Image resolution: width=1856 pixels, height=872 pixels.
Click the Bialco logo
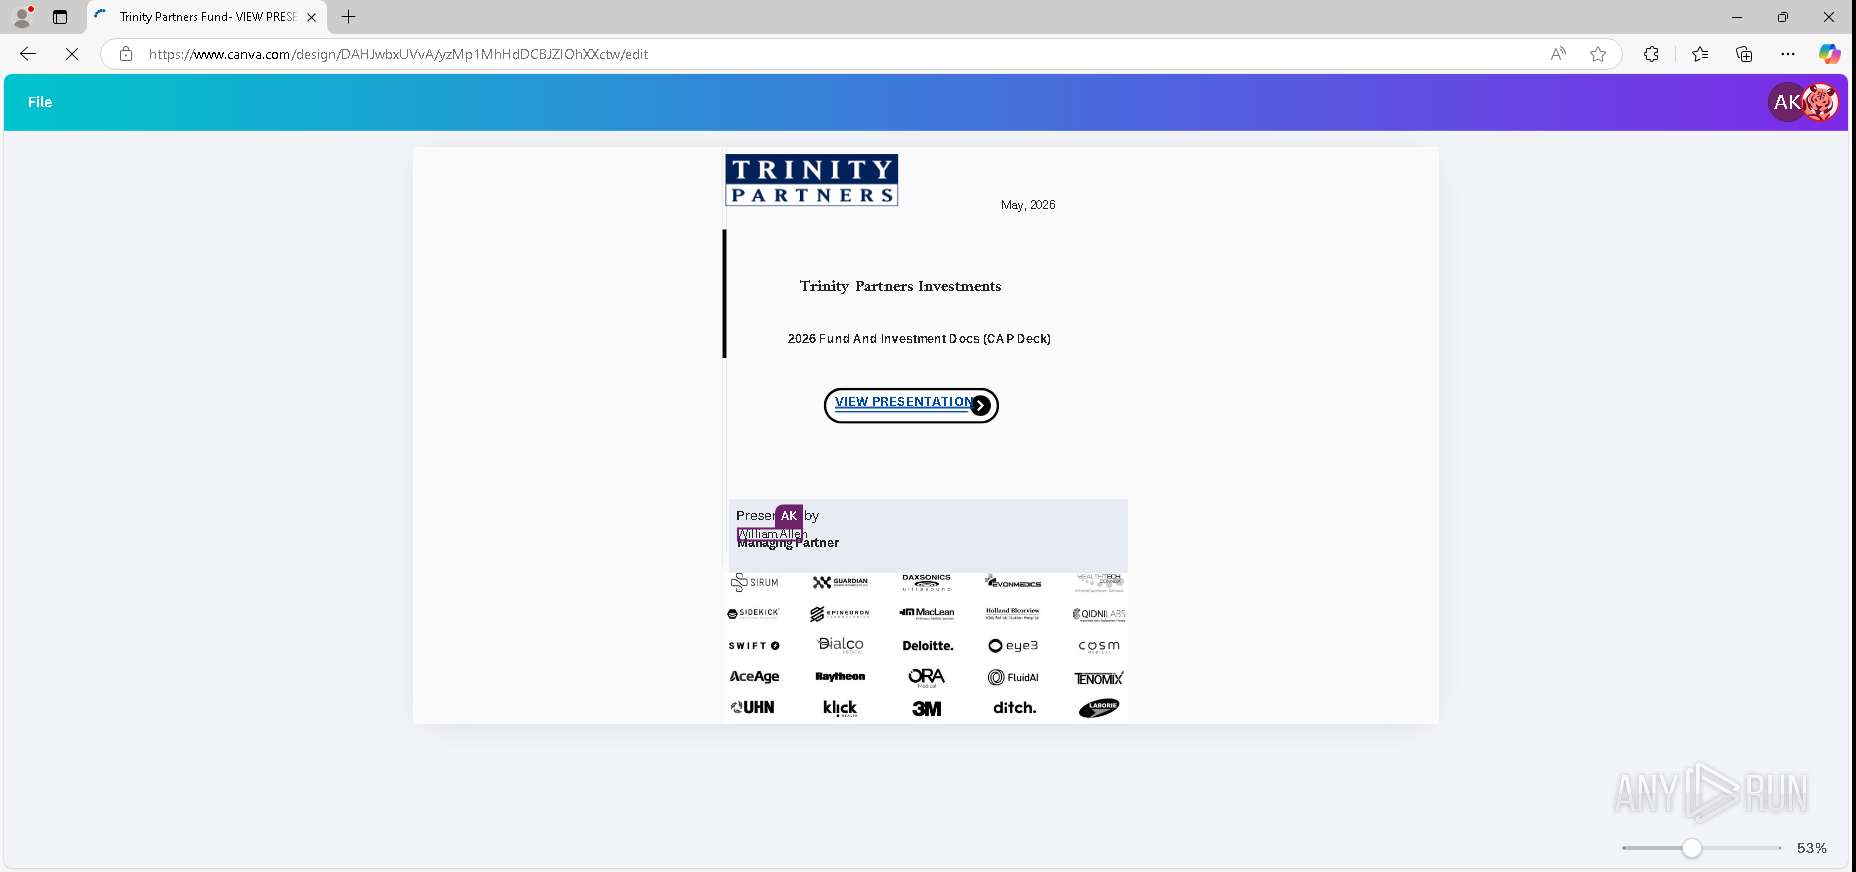pyautogui.click(x=840, y=645)
